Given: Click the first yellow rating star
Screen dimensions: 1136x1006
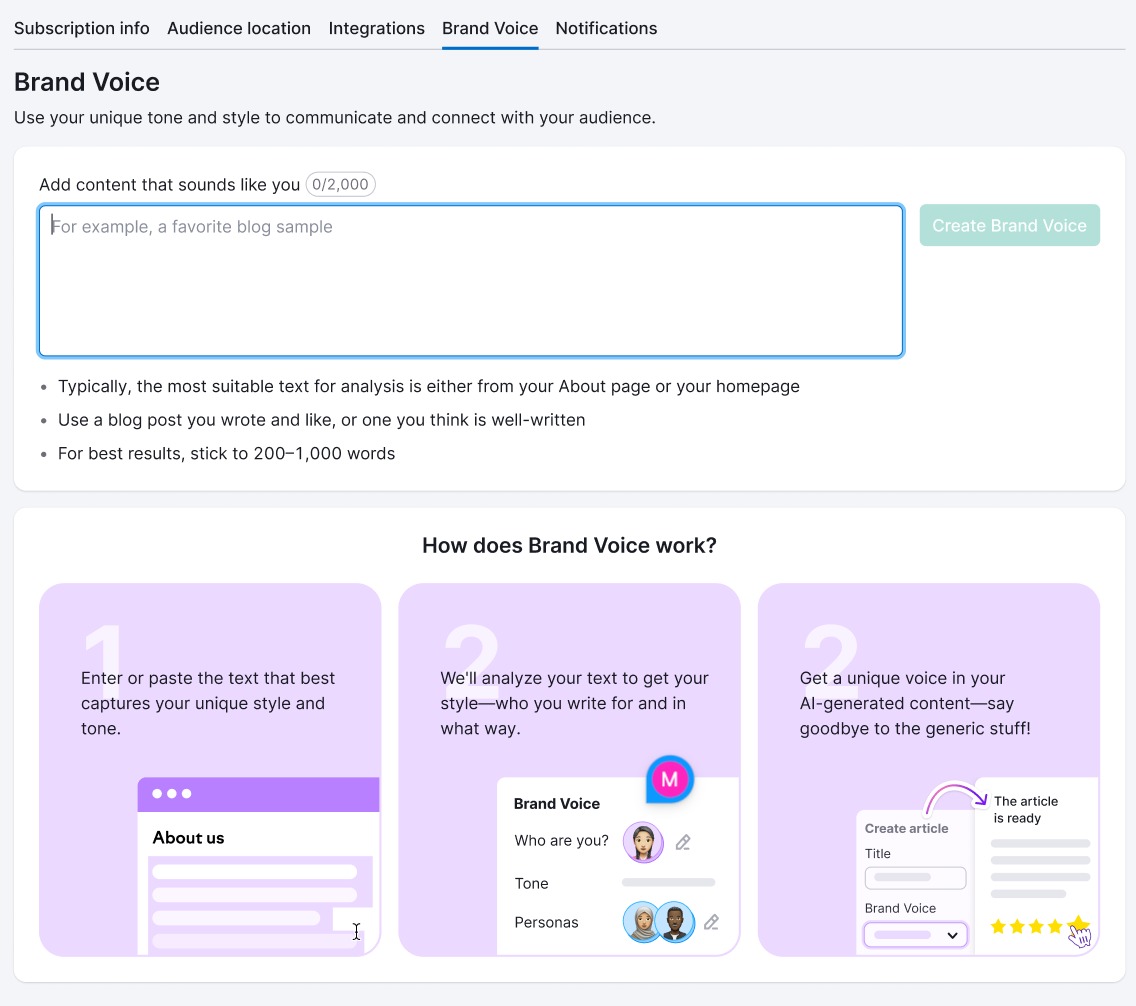Looking at the screenshot, I should coord(998,926).
